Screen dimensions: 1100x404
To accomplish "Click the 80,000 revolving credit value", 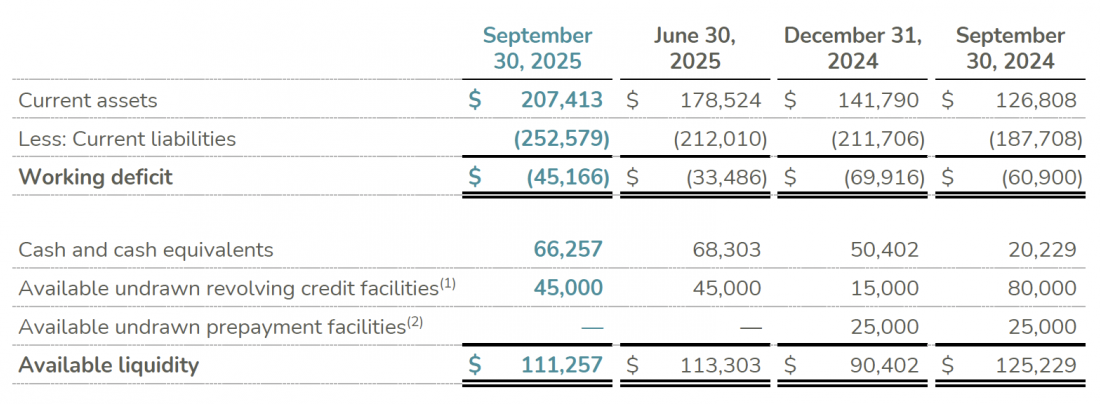I will pyautogui.click(x=1042, y=288).
